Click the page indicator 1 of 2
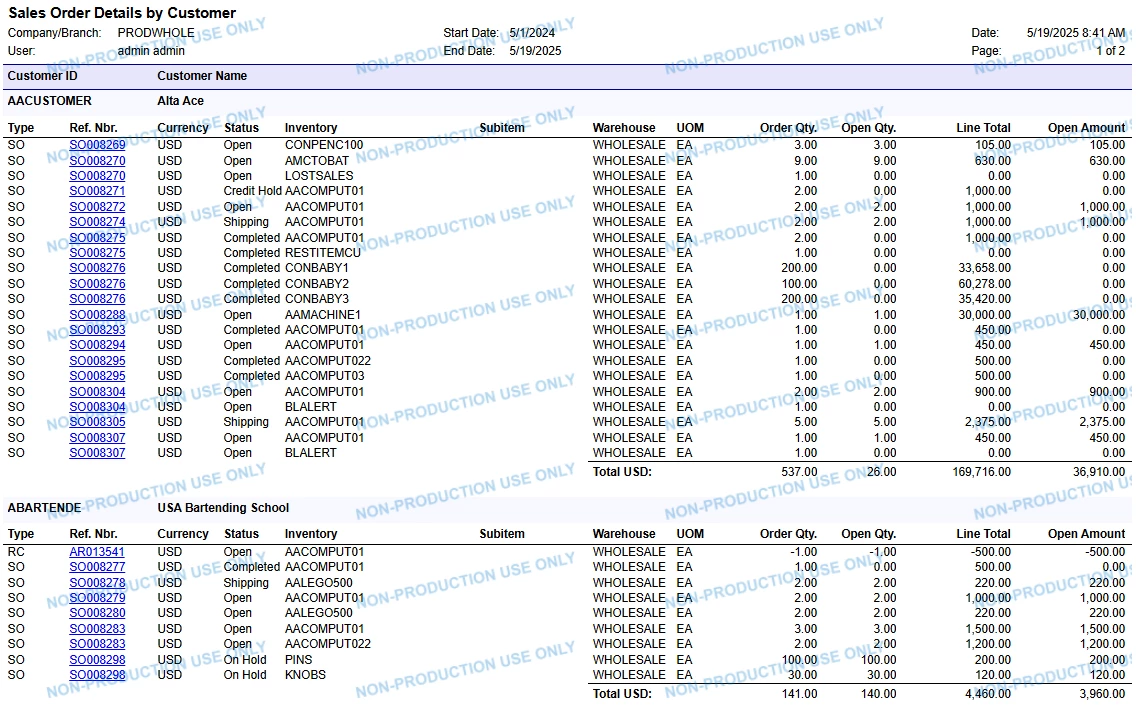Viewport: 1136px width, 715px height. 1110,51
